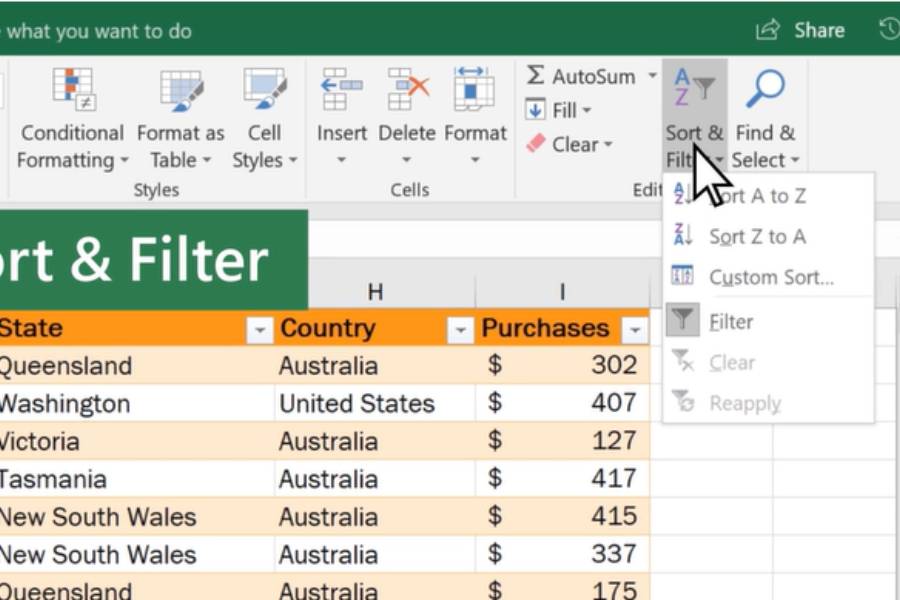Open the version history clock icon
This screenshot has height=600, width=900.
(890, 29)
